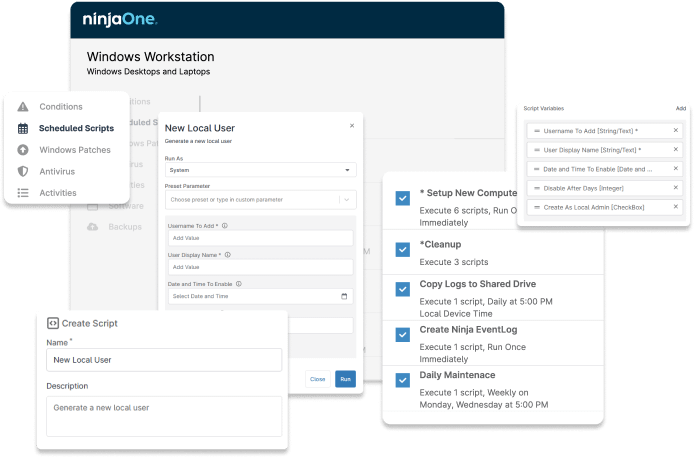Remove the Disable After Days variable
This screenshot has height=458, width=695.
coord(676,188)
